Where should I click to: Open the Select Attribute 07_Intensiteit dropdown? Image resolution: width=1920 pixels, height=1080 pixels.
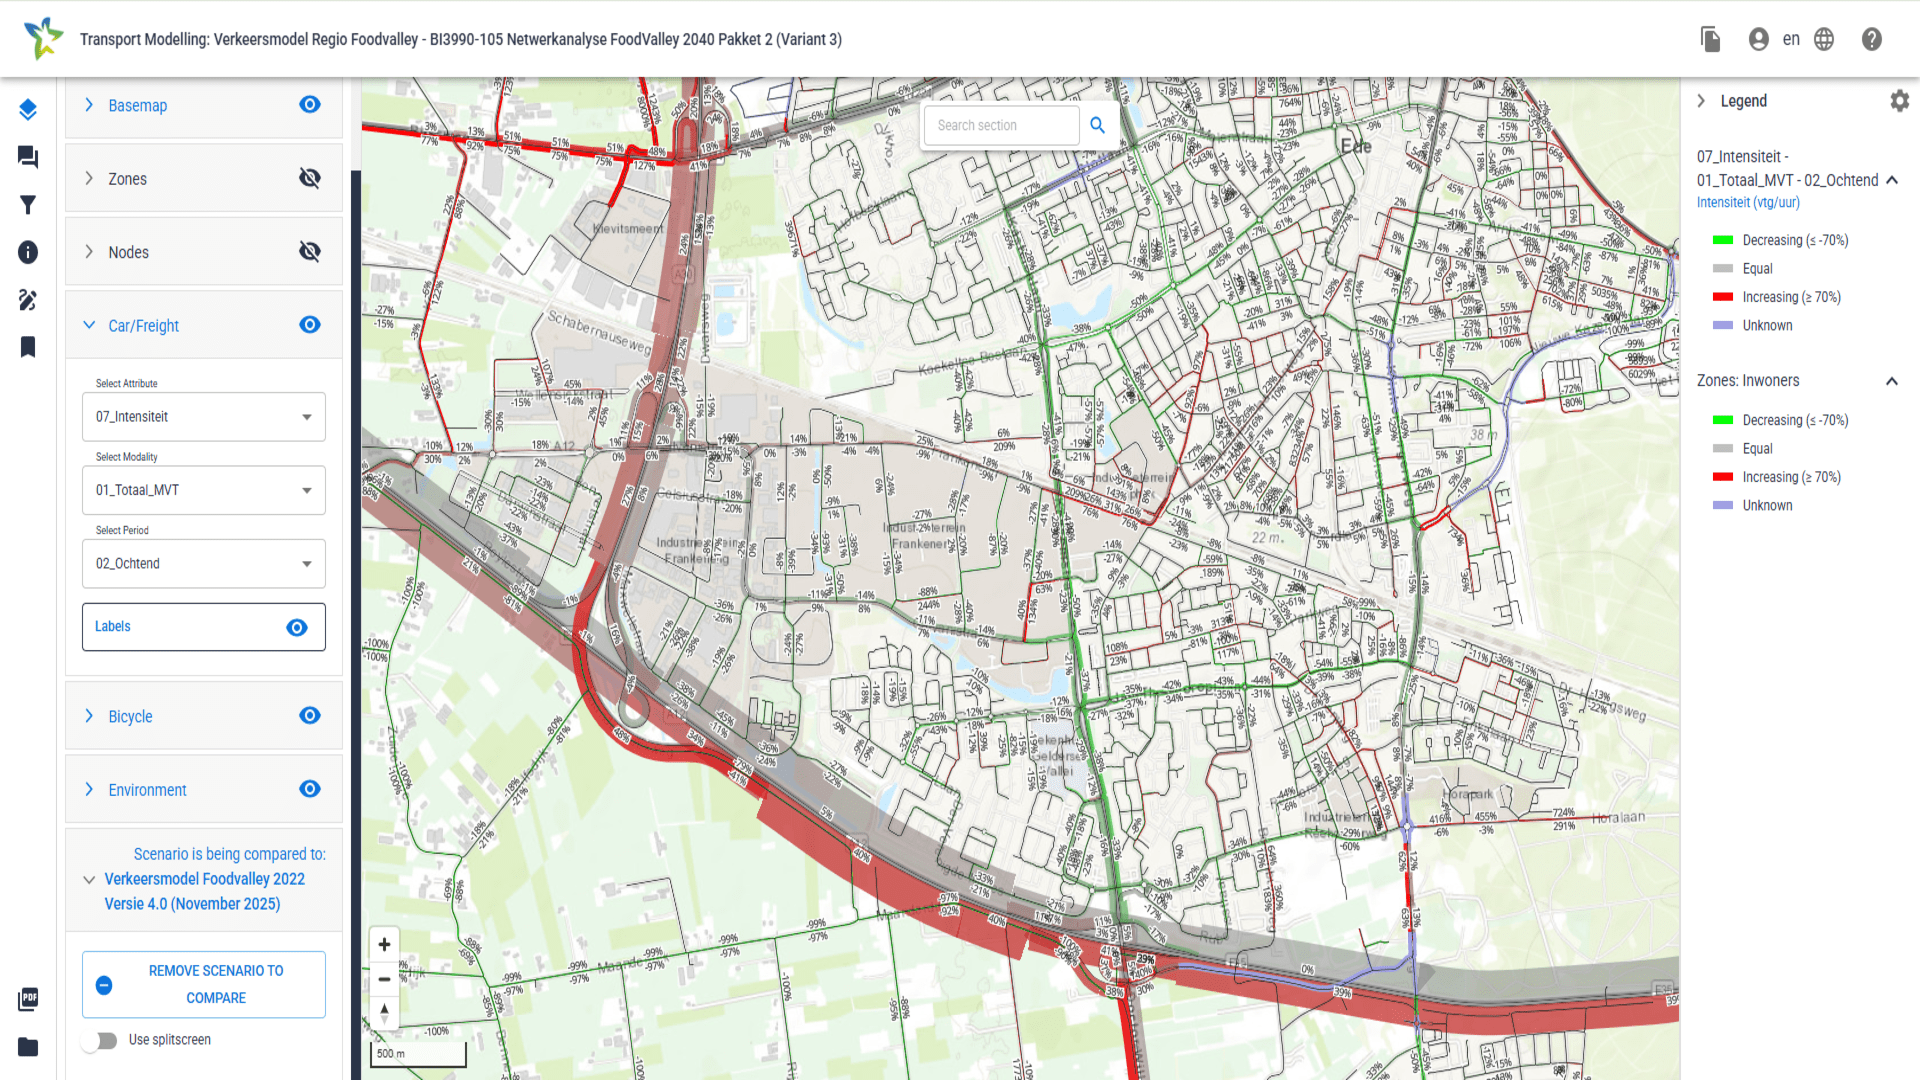[204, 417]
